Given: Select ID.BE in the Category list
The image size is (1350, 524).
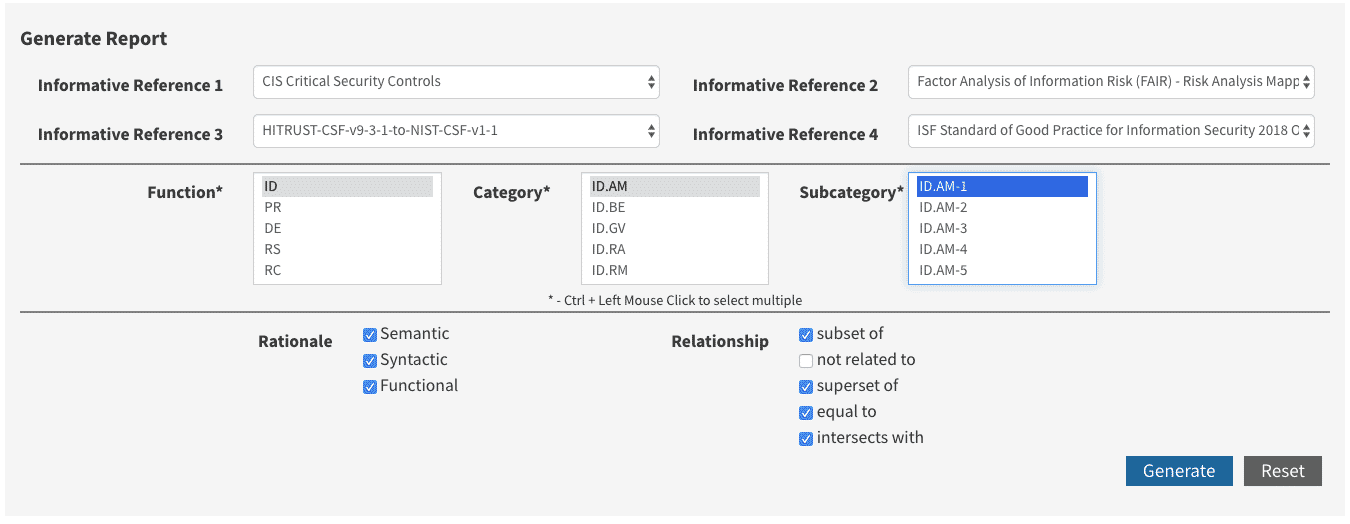Looking at the screenshot, I should [674, 207].
